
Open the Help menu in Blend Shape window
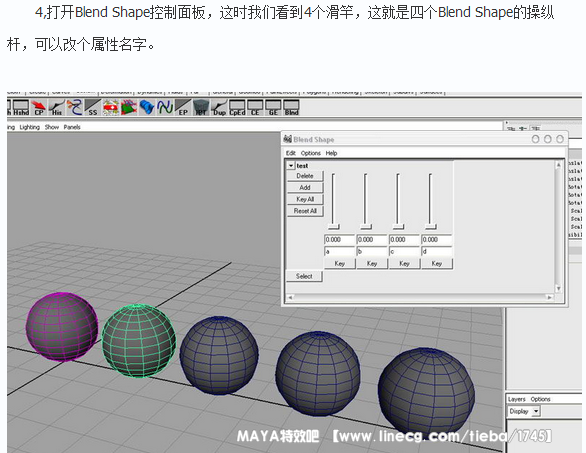coord(331,153)
